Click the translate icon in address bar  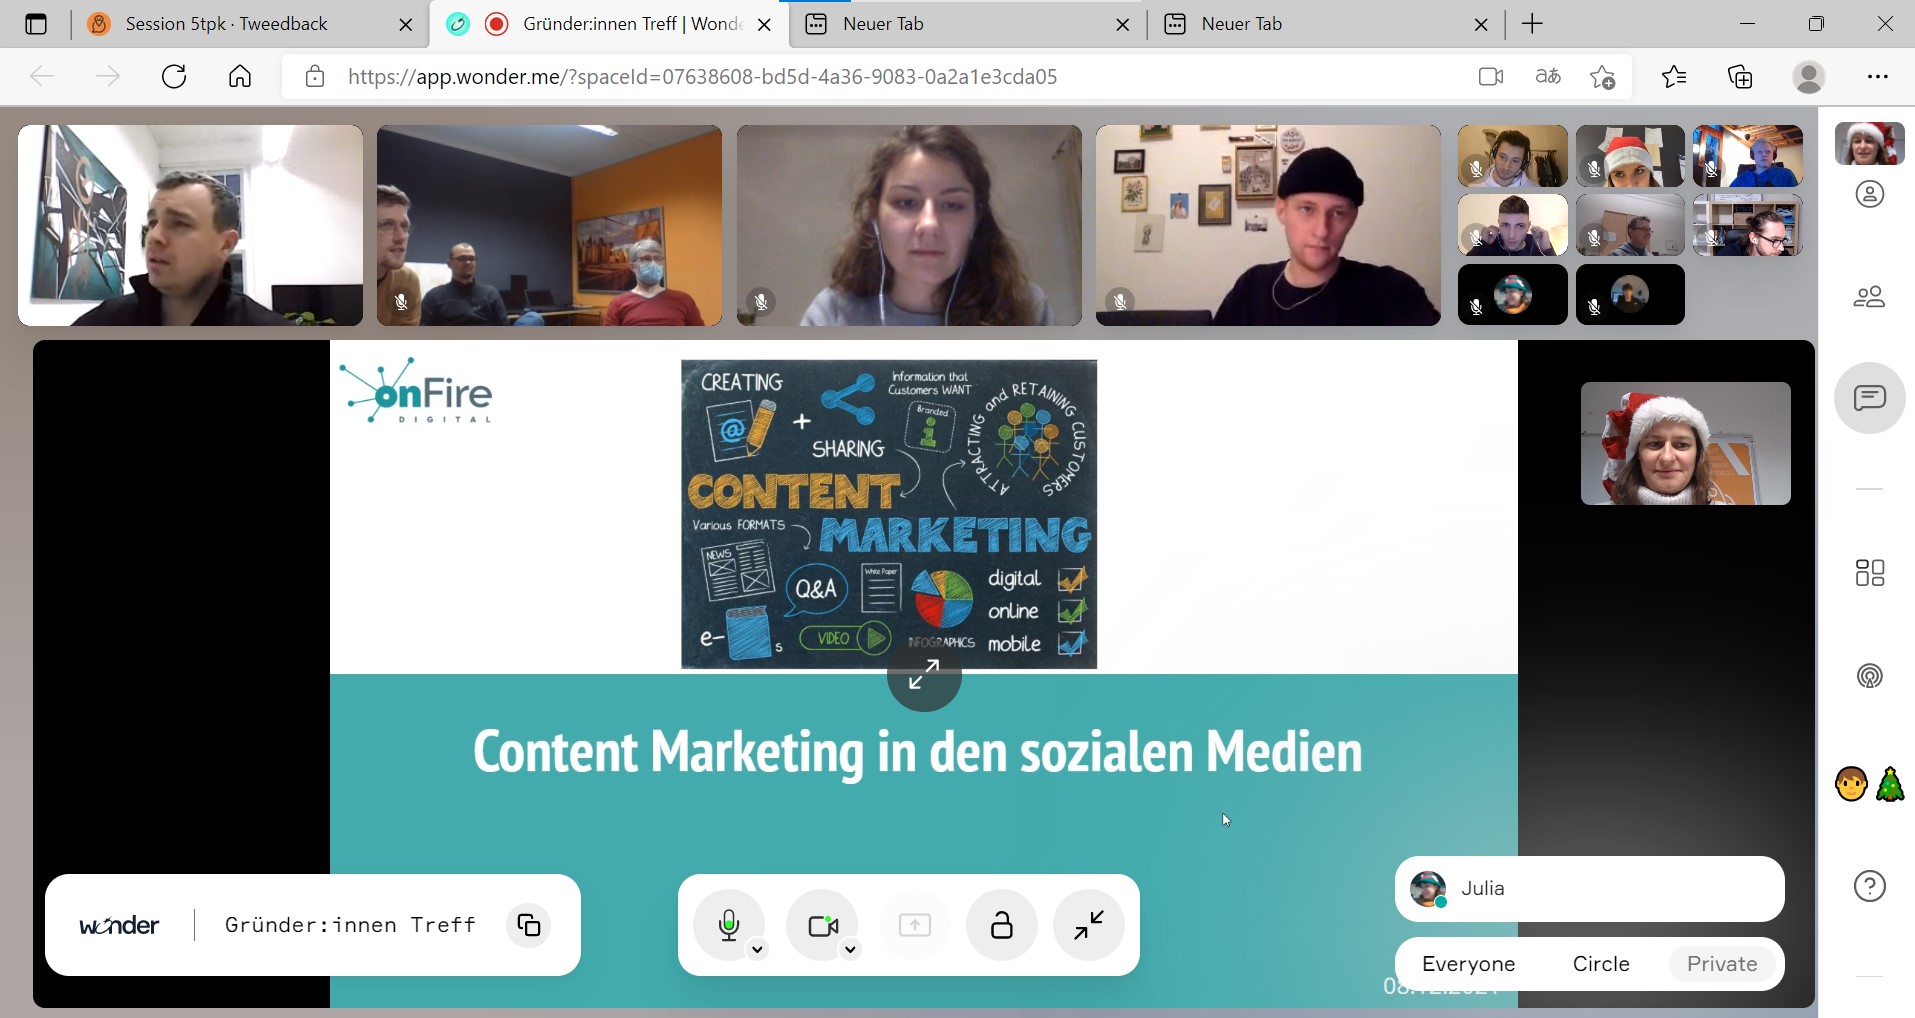1548,77
